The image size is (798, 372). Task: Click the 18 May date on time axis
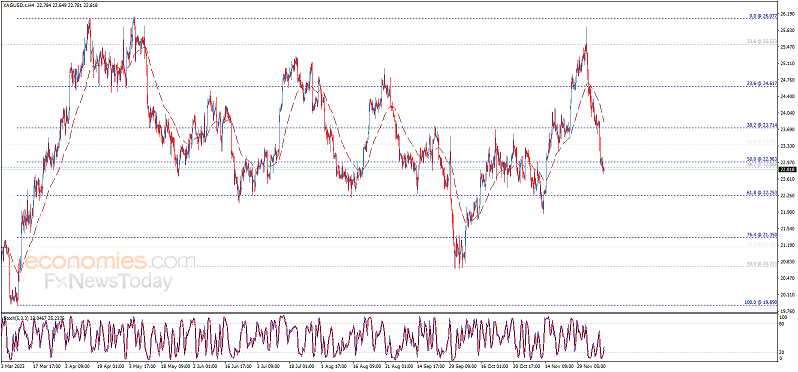pyautogui.click(x=175, y=365)
